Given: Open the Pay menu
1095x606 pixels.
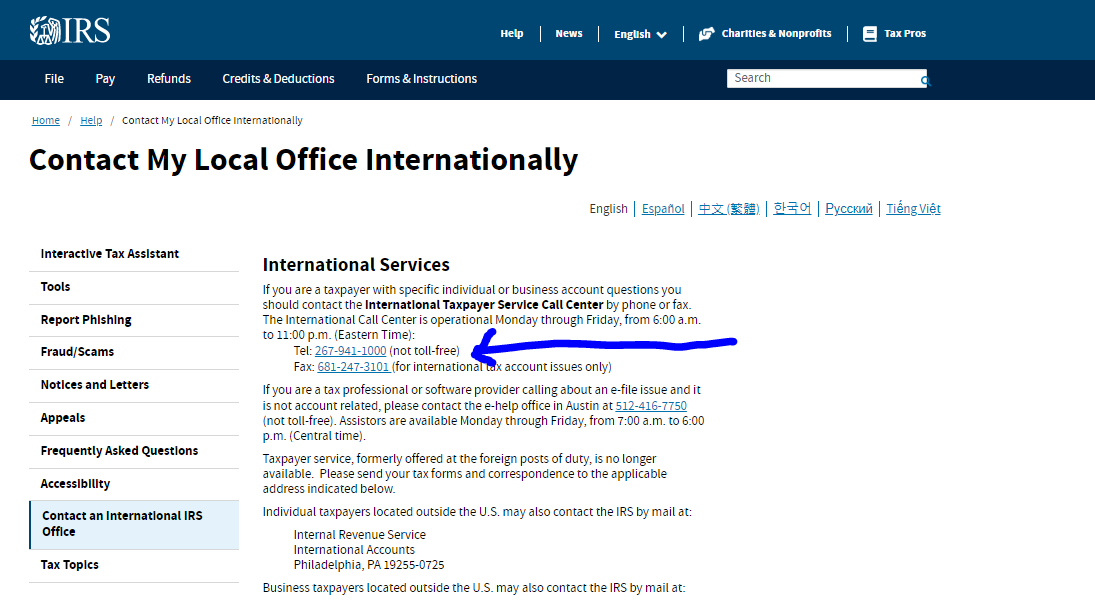Looking at the screenshot, I should (105, 79).
